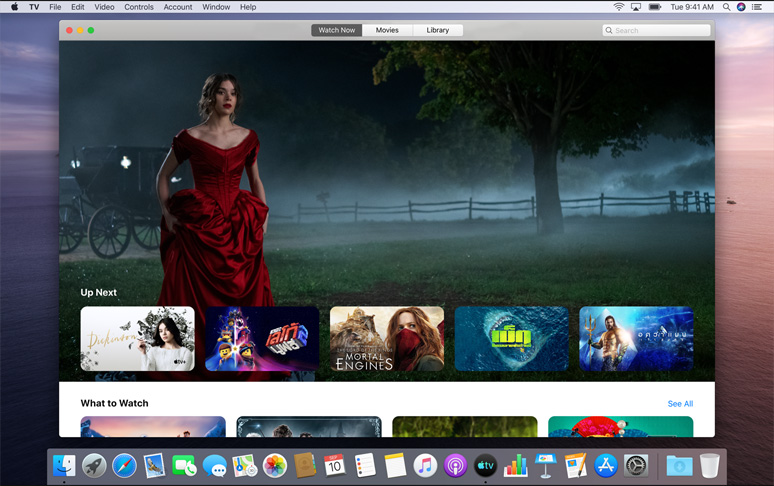Launch Safari from the dock

124,466
